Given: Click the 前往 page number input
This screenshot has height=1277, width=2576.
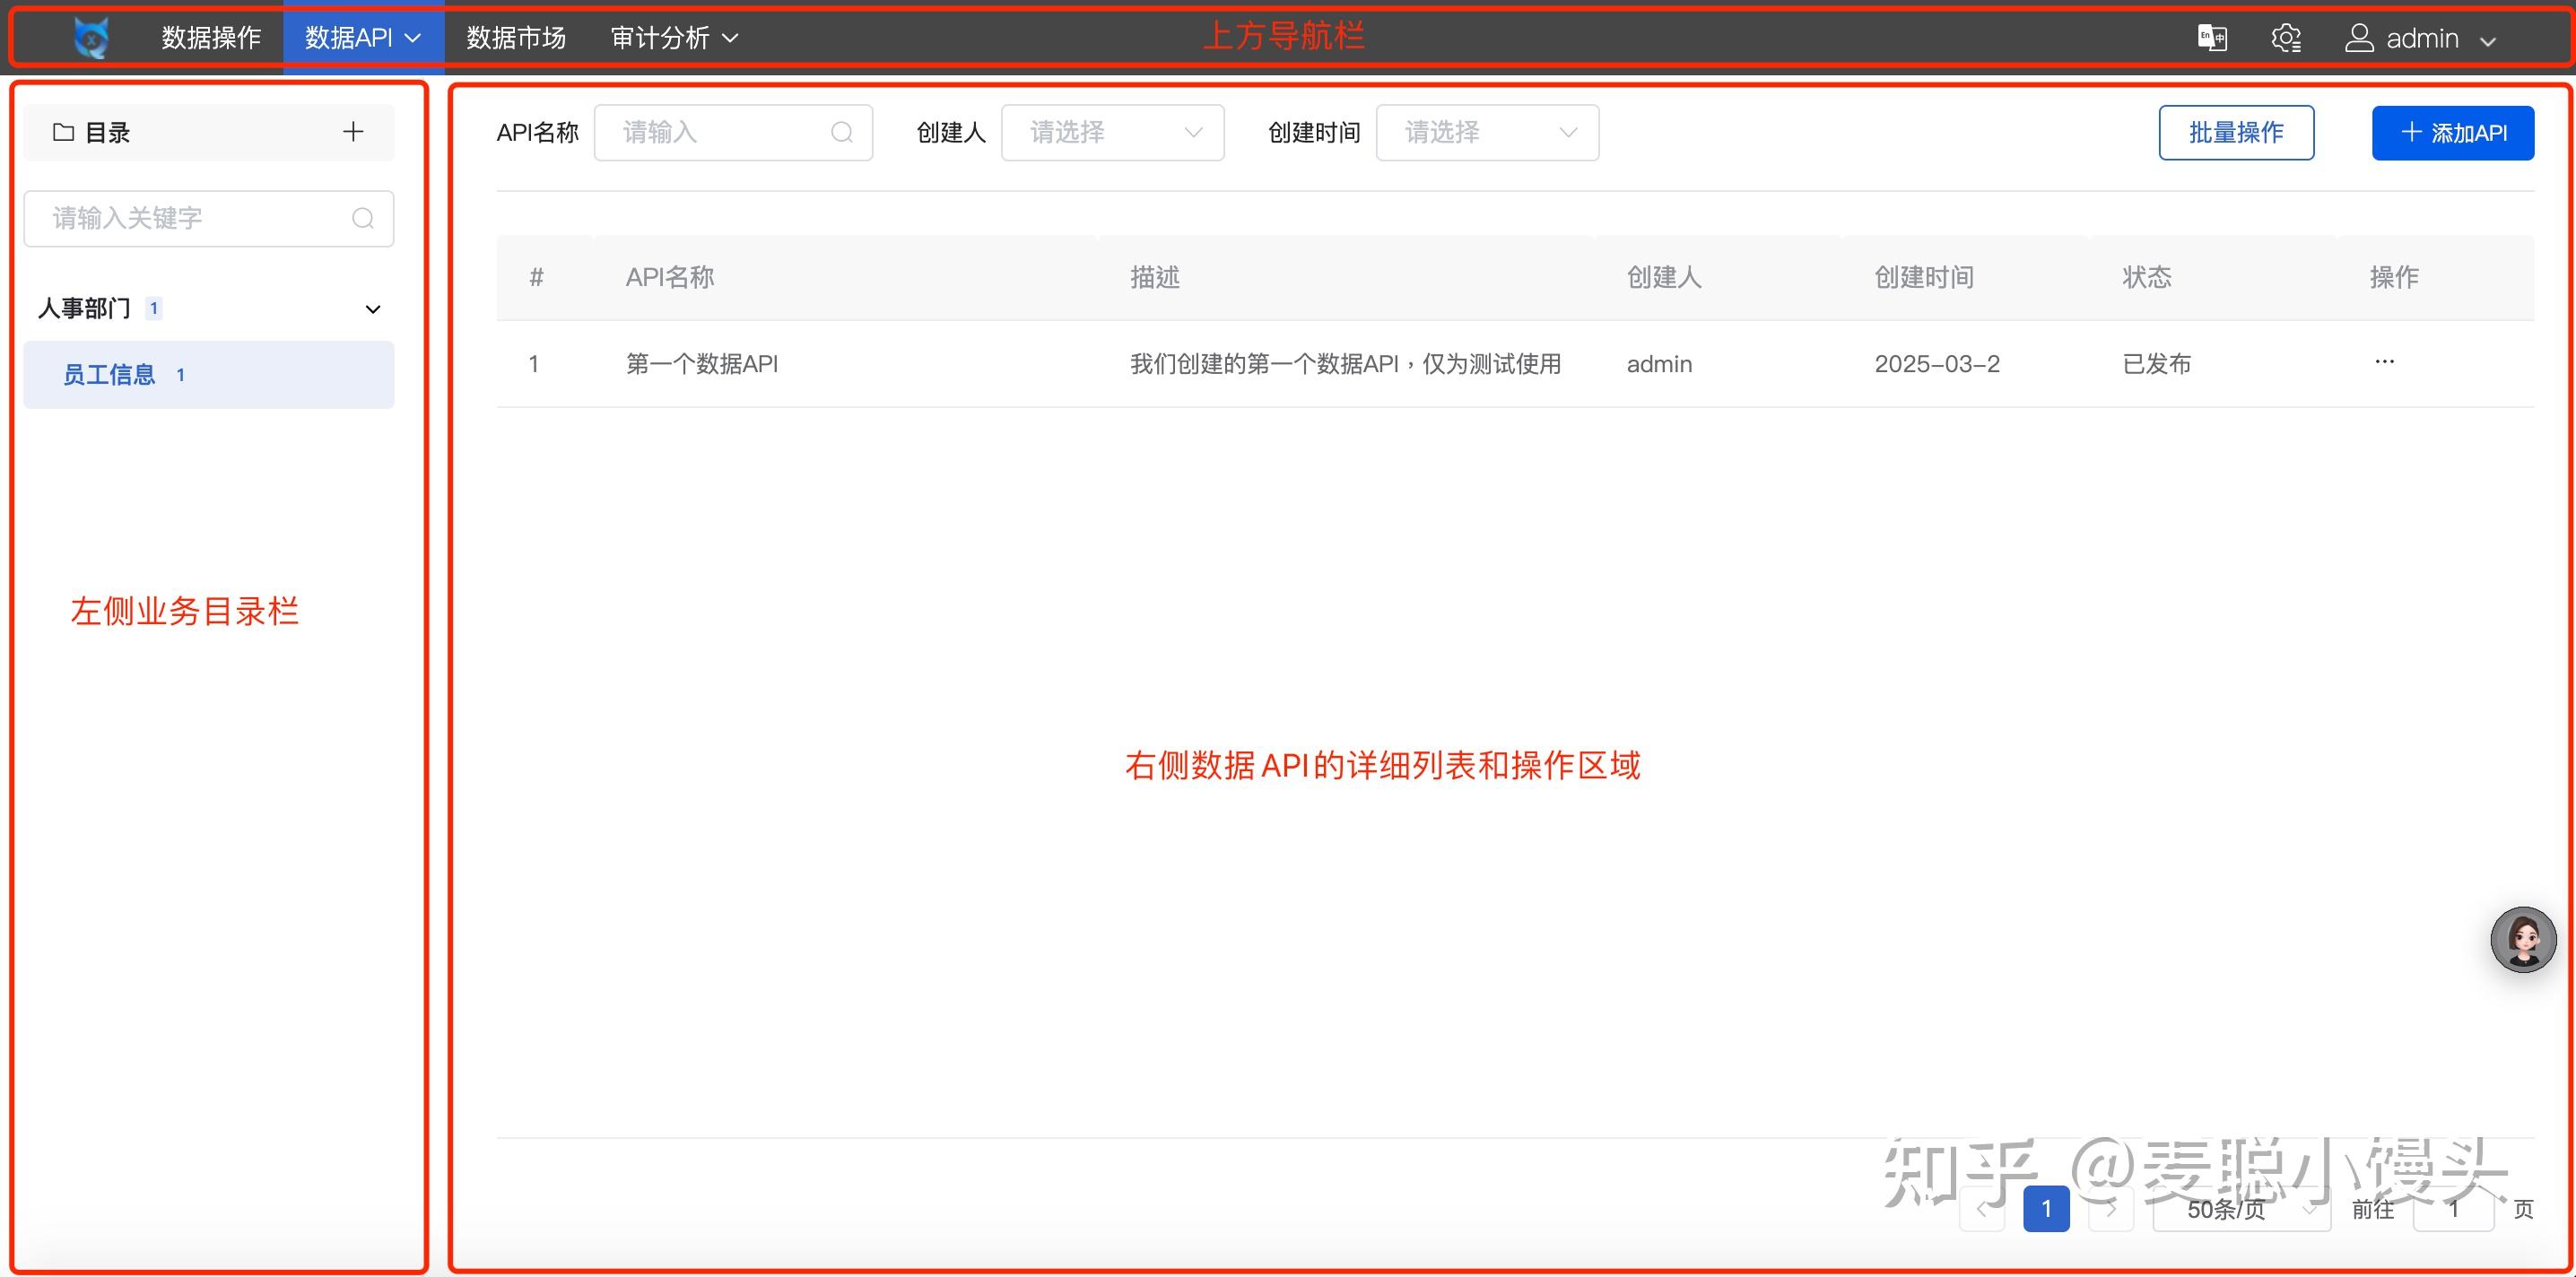Looking at the screenshot, I should pyautogui.click(x=2453, y=1209).
